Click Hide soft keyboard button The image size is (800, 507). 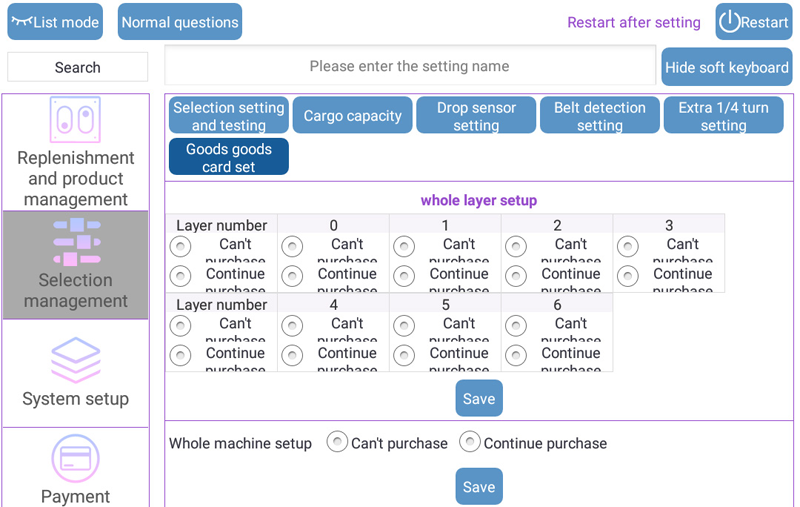(727, 67)
